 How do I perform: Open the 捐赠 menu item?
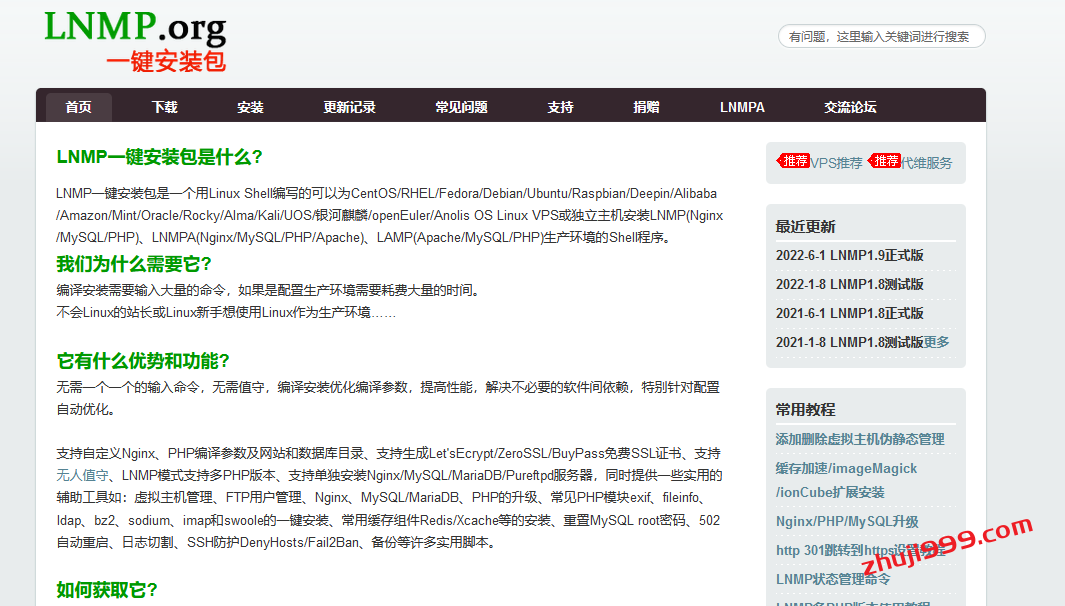coord(646,107)
